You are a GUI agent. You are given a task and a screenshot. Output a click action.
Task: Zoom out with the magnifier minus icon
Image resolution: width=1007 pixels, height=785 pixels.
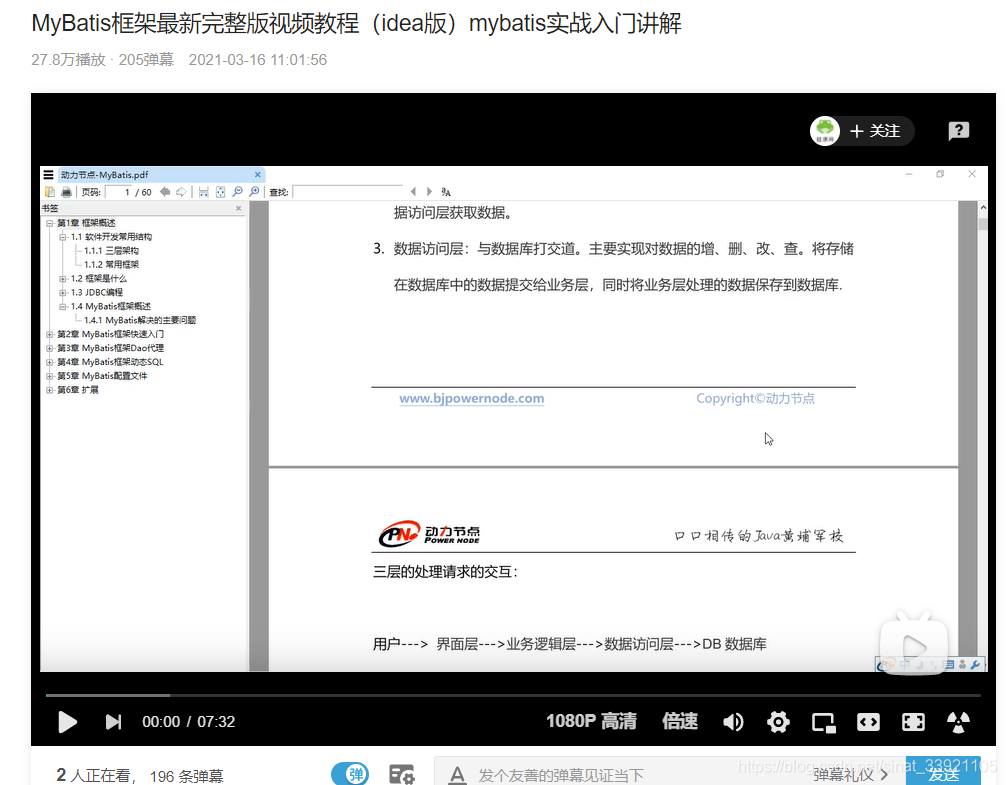(238, 192)
